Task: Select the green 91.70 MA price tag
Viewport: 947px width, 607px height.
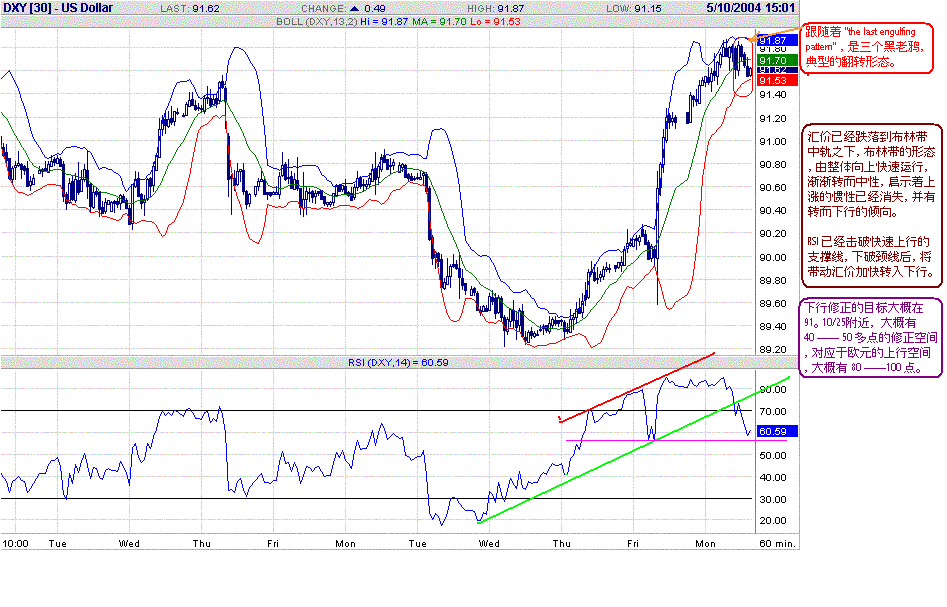Action: 777,60
